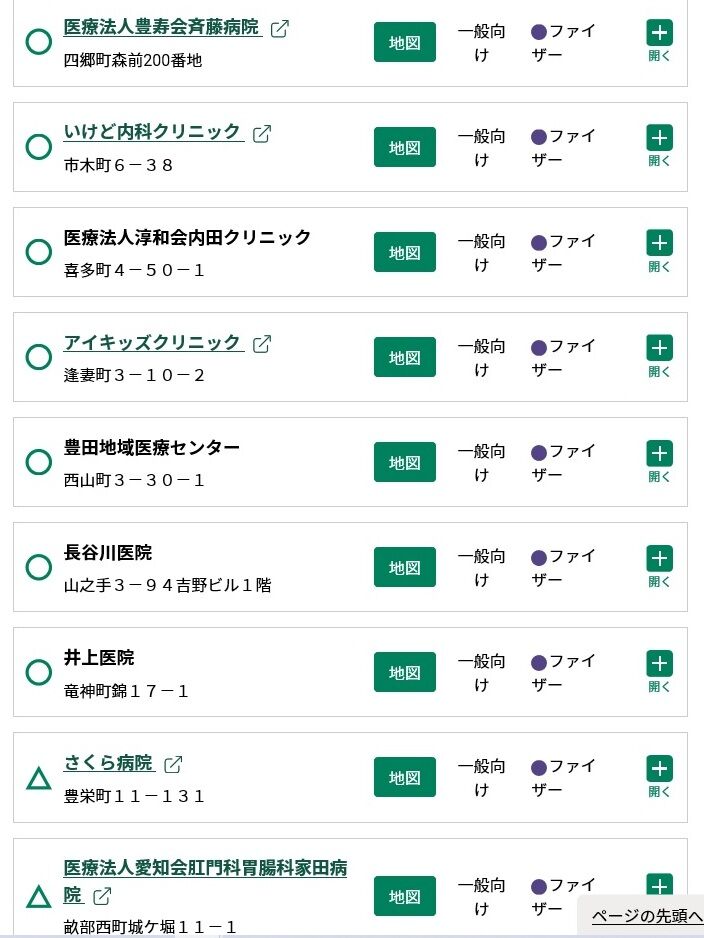Viewport: 704px width, 938px height.
Task: Open 医療法人豊寿会斉藤病院 website link
Action: click(161, 27)
